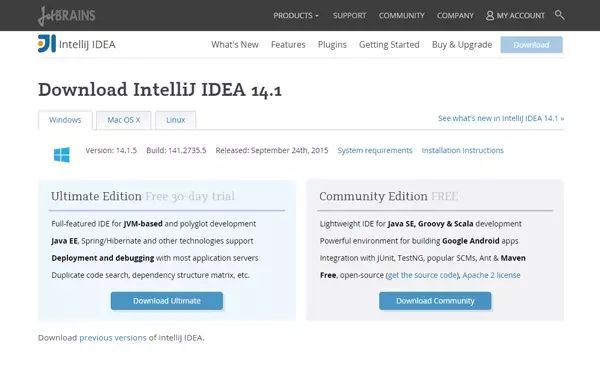Open the Community menu item
600x379 pixels.
tap(402, 16)
